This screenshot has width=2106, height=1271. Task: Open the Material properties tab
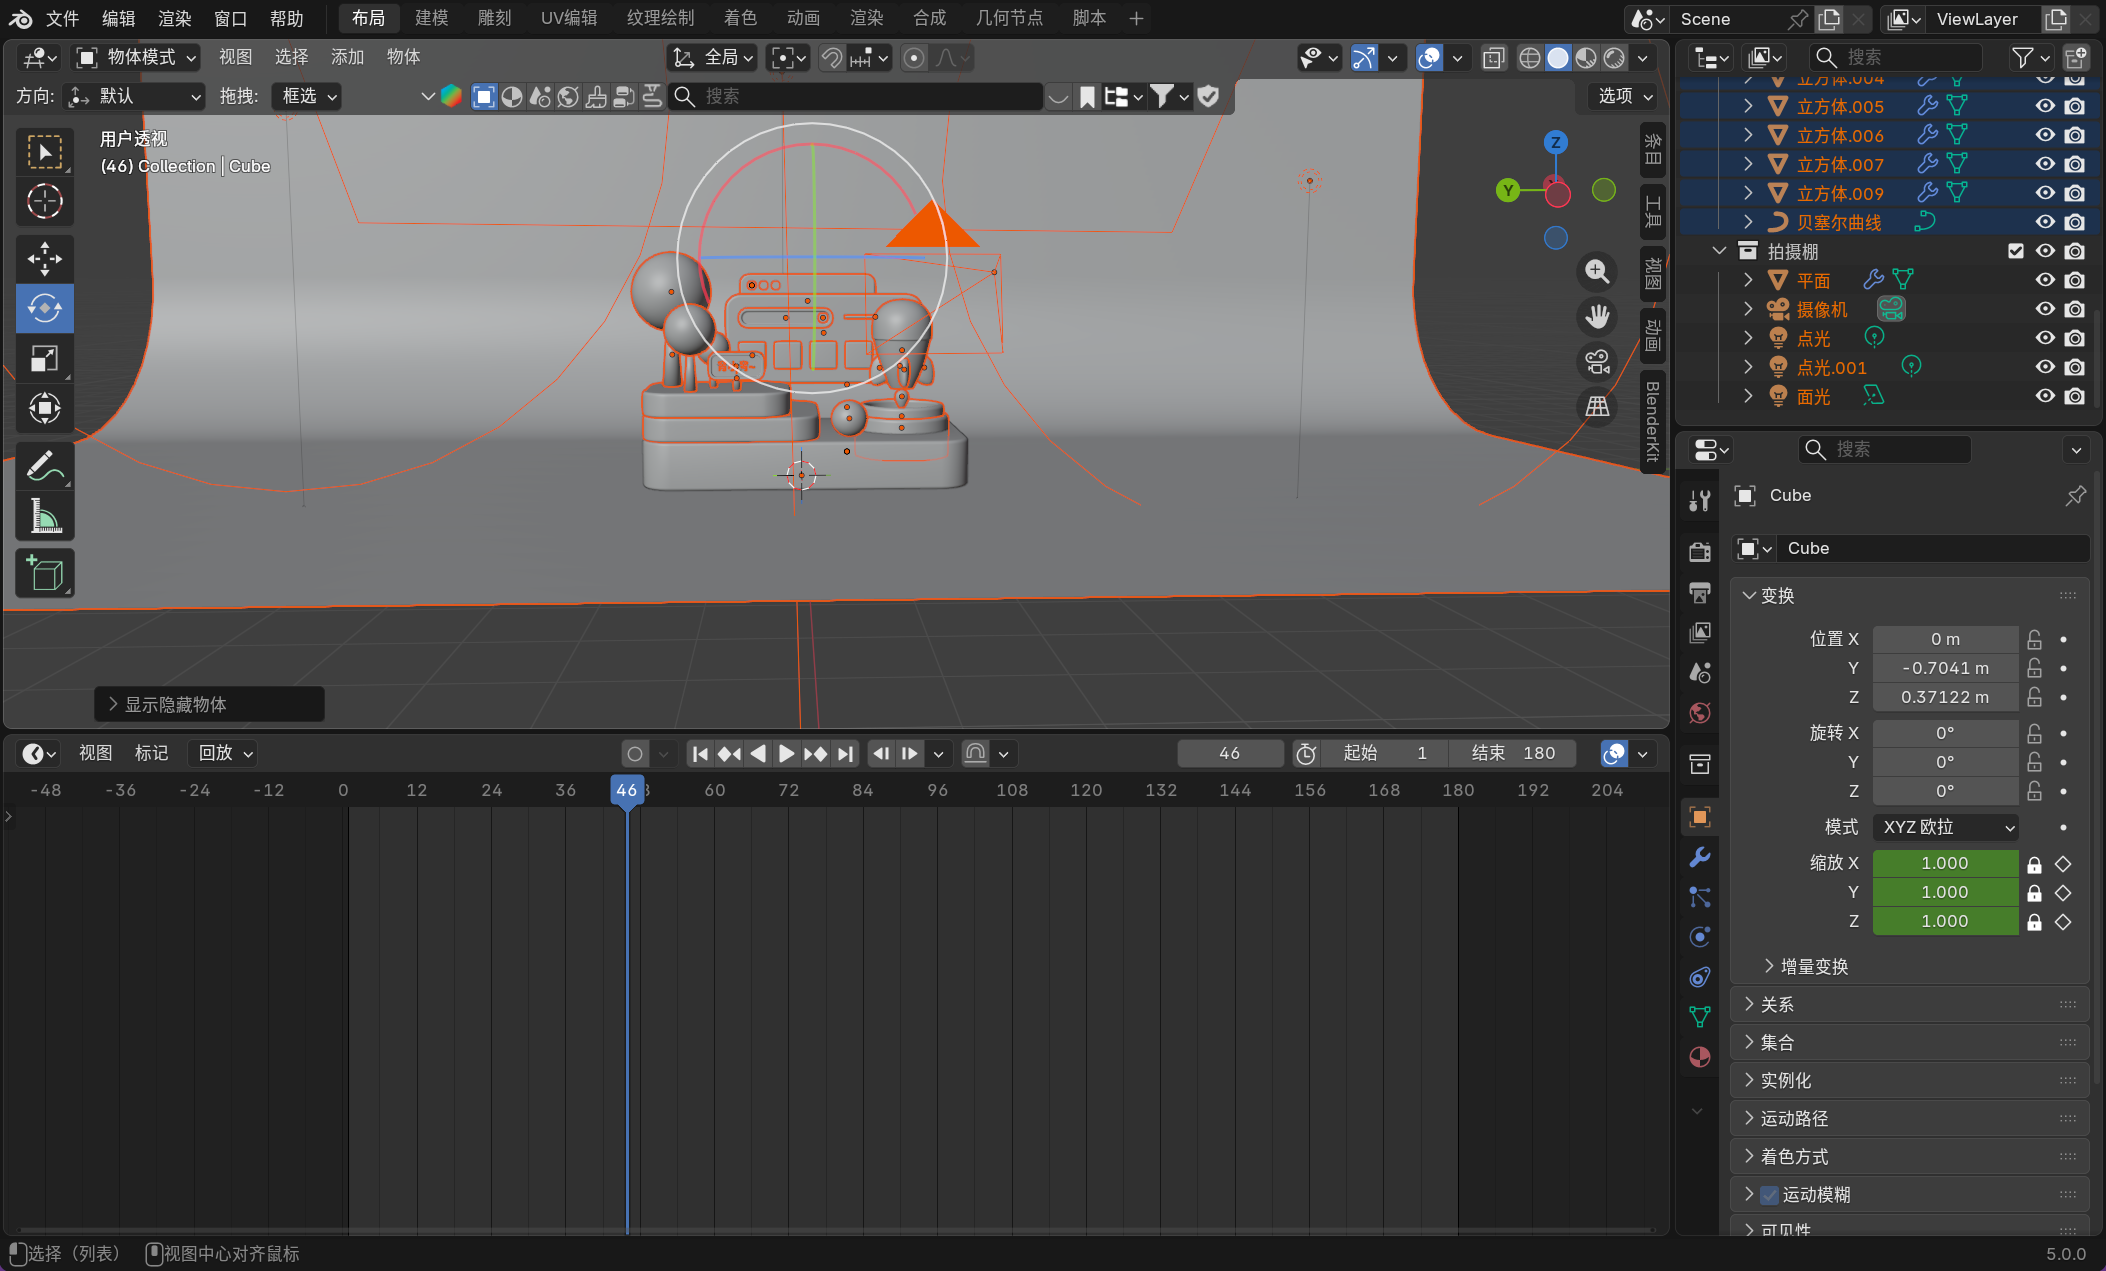coord(1699,1057)
